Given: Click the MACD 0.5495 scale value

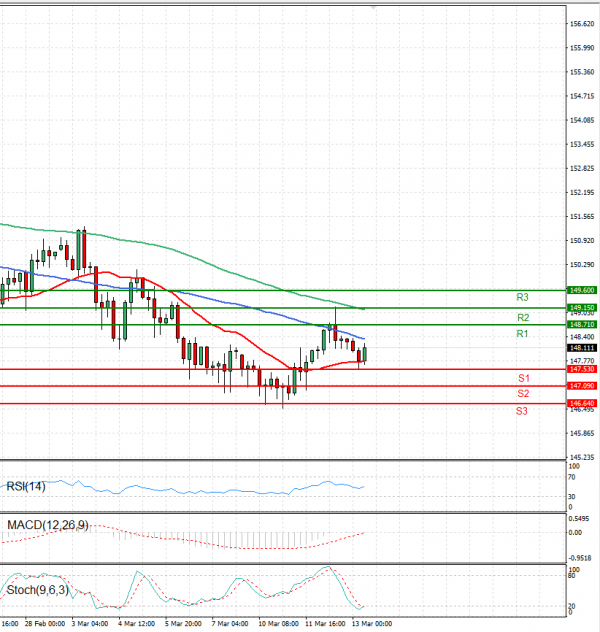Looking at the screenshot, I should click(578, 519).
